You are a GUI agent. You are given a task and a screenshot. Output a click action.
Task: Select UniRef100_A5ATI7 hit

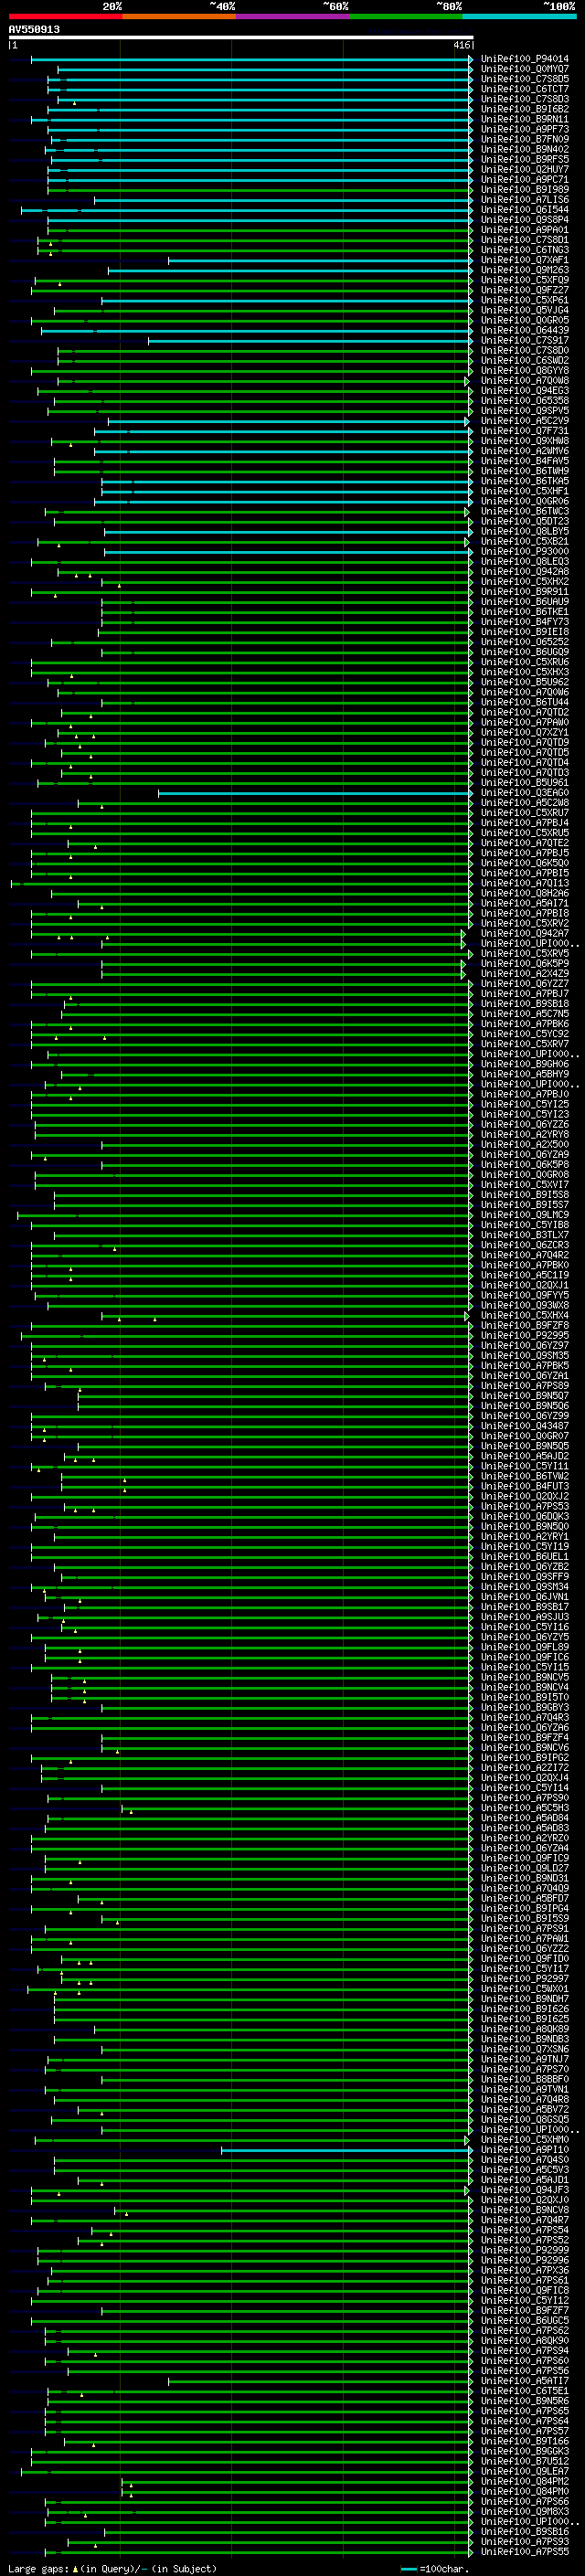[524, 2381]
